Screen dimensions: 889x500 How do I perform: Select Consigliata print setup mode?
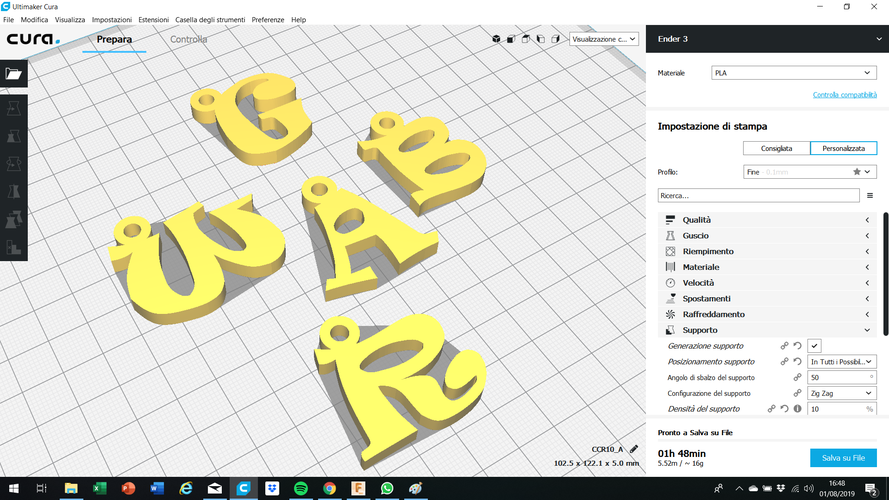(x=776, y=149)
